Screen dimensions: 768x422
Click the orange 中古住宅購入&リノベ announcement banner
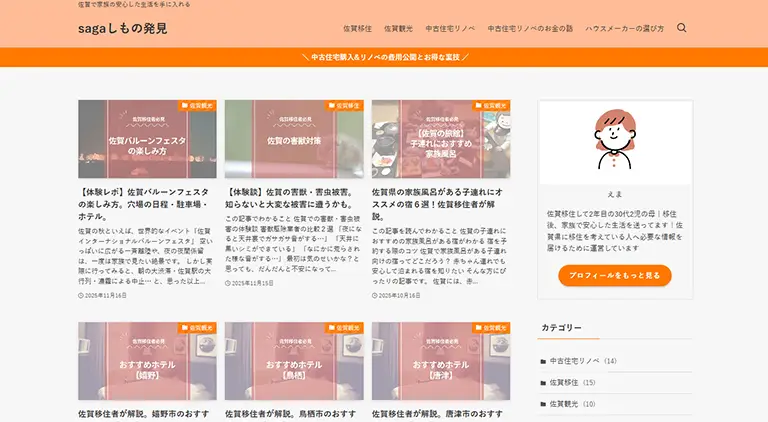pyautogui.click(x=384, y=57)
